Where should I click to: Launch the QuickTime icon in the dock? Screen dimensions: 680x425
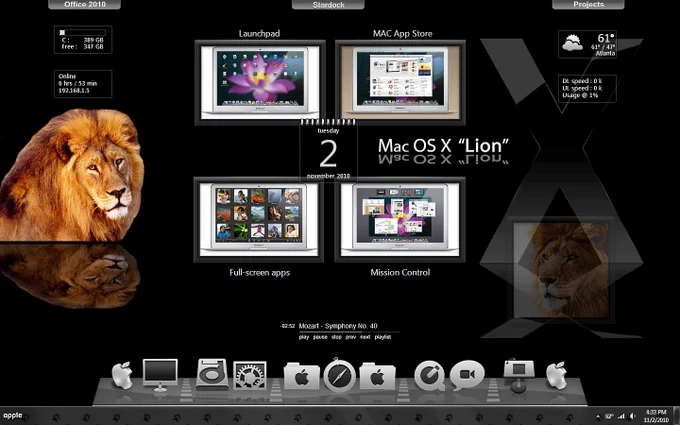click(429, 376)
